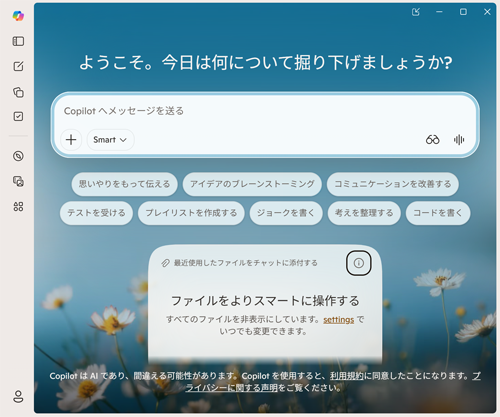This screenshot has height=417, width=500.
Task: Click the glasses Vision icon
Action: [432, 140]
